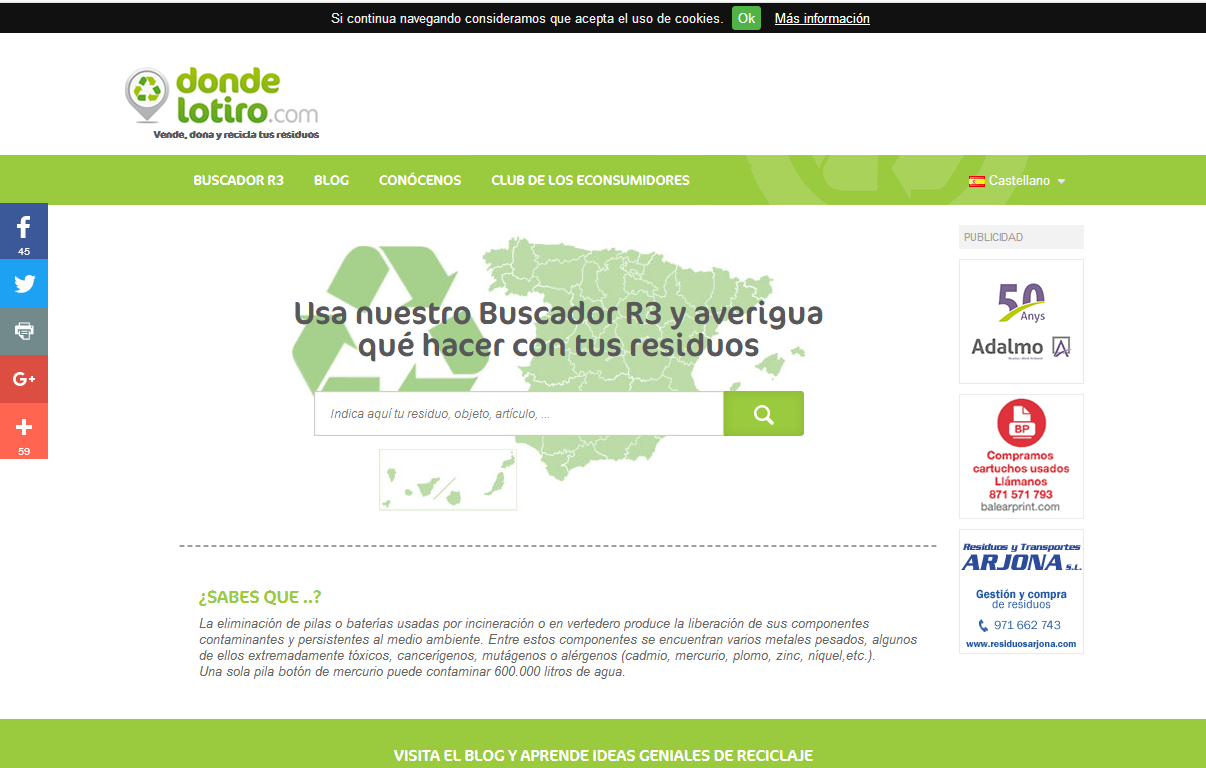This screenshot has width=1206, height=768.
Task: Share the page on Facebook
Action: (x=24, y=232)
